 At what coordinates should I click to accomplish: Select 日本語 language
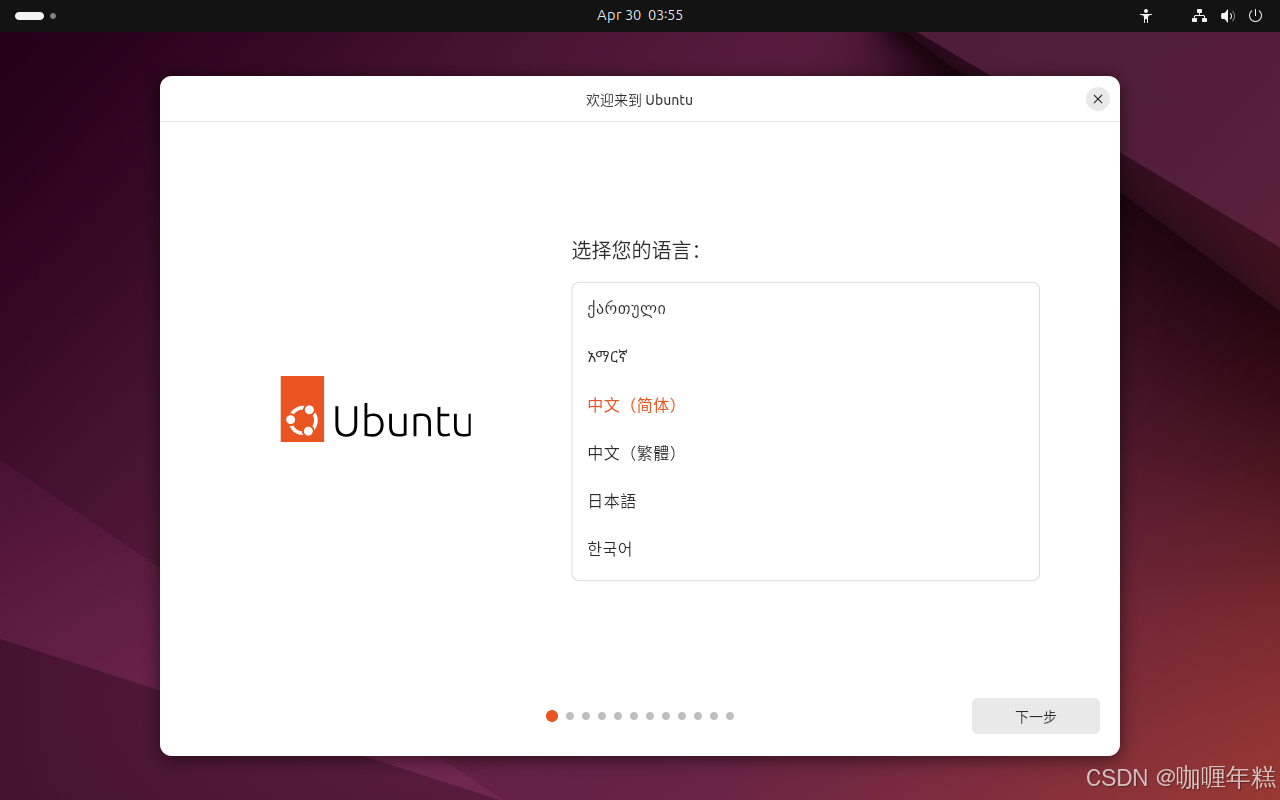pos(806,501)
